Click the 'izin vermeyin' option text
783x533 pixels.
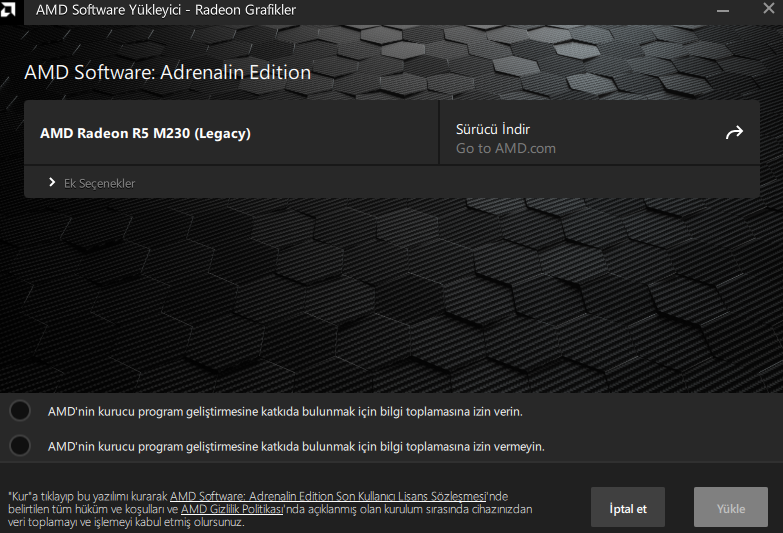click(296, 446)
